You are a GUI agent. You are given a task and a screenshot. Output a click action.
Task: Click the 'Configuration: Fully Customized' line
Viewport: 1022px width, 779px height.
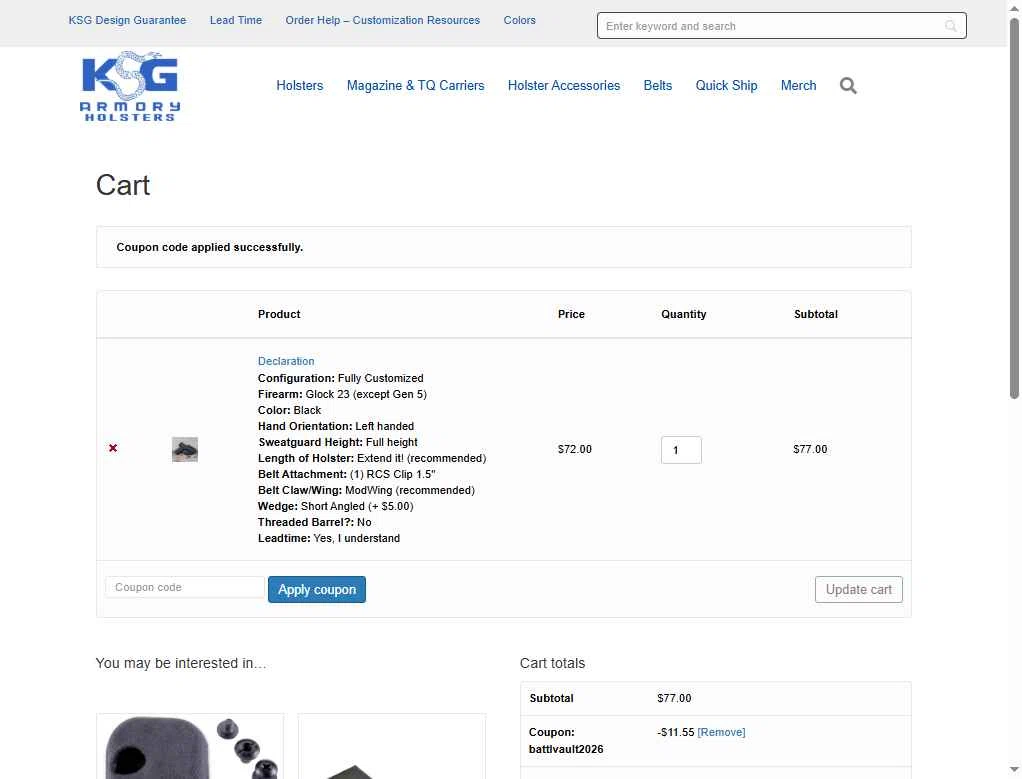coord(341,378)
